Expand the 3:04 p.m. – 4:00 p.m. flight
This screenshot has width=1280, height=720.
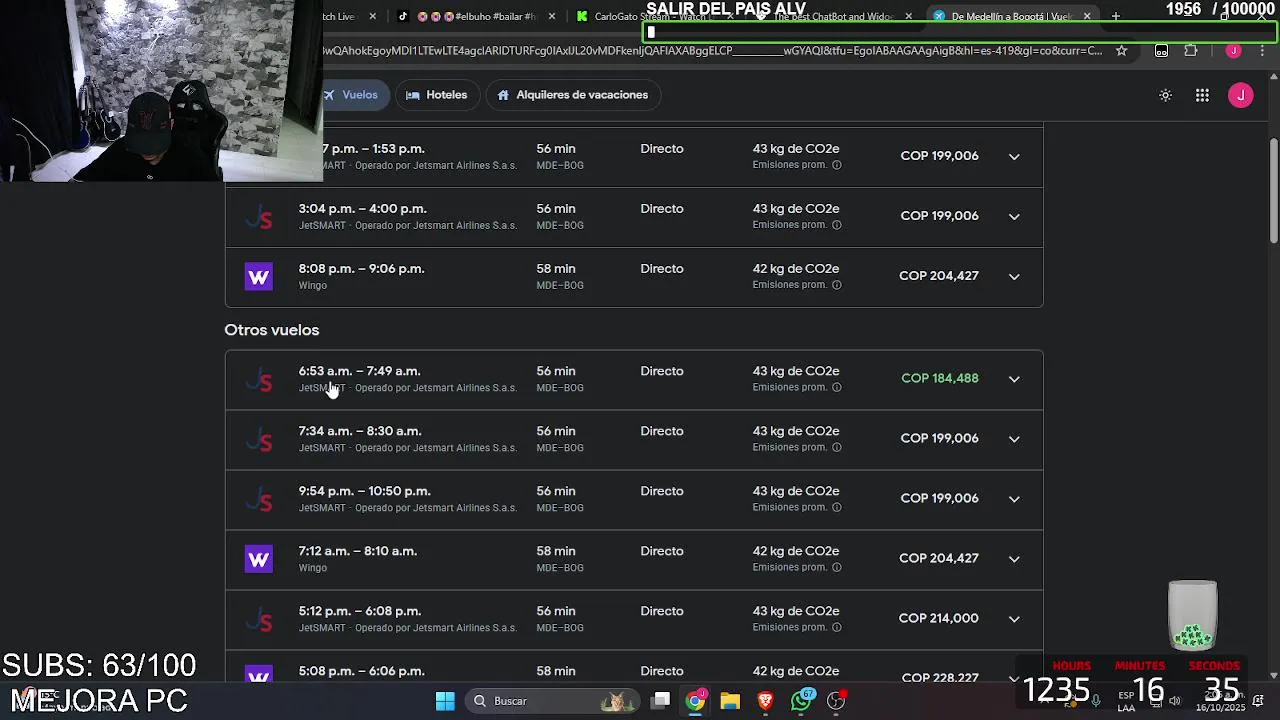tap(1014, 216)
